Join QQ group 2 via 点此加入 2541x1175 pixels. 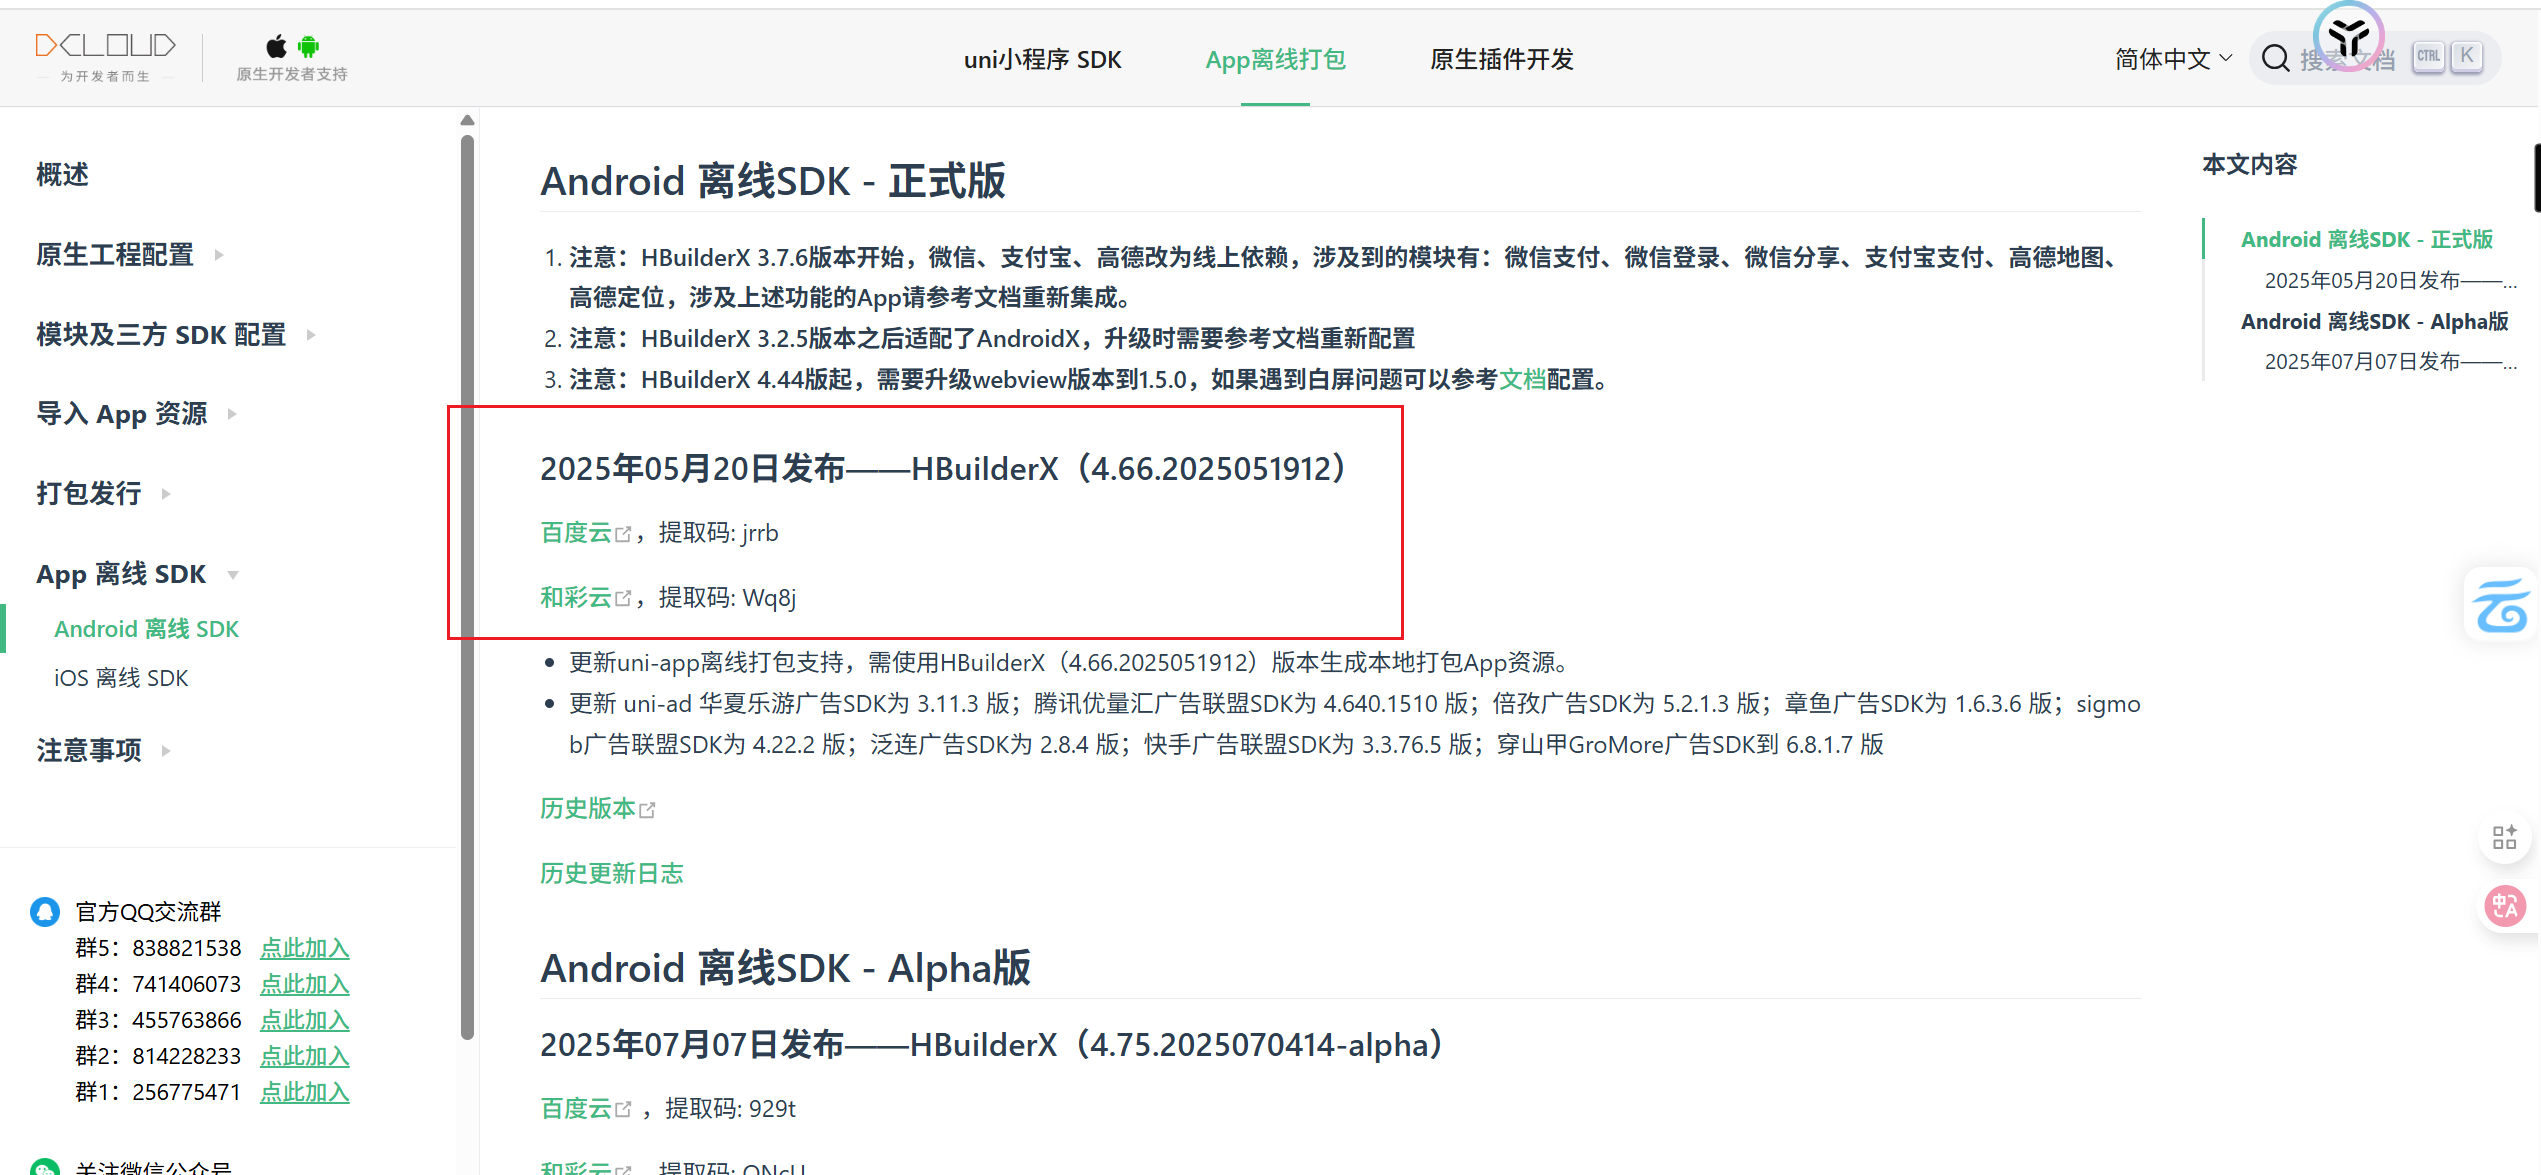[304, 1056]
